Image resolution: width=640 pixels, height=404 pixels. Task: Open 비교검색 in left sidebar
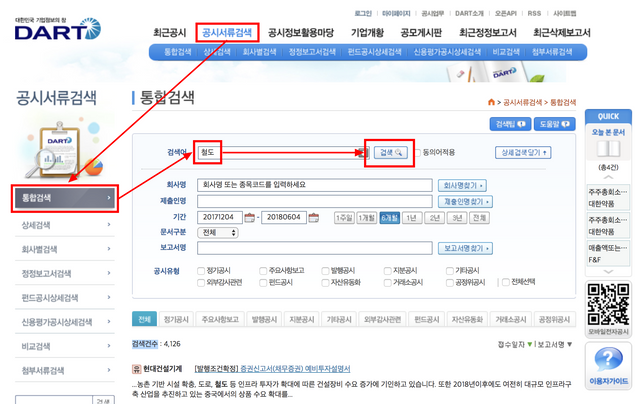(x=64, y=346)
